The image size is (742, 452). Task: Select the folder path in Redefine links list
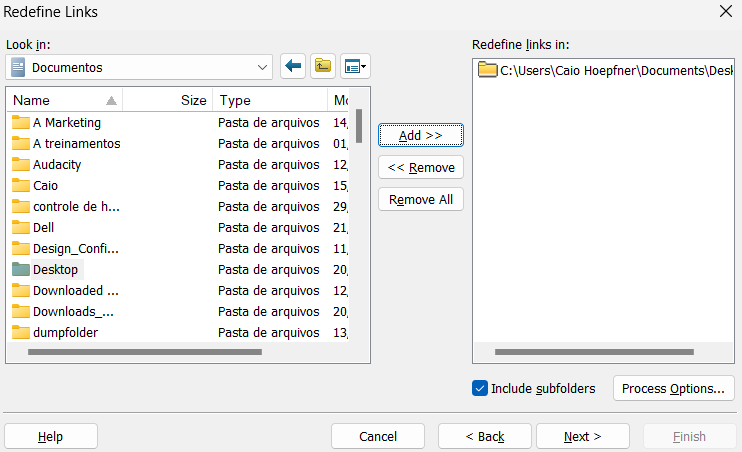click(x=605, y=71)
